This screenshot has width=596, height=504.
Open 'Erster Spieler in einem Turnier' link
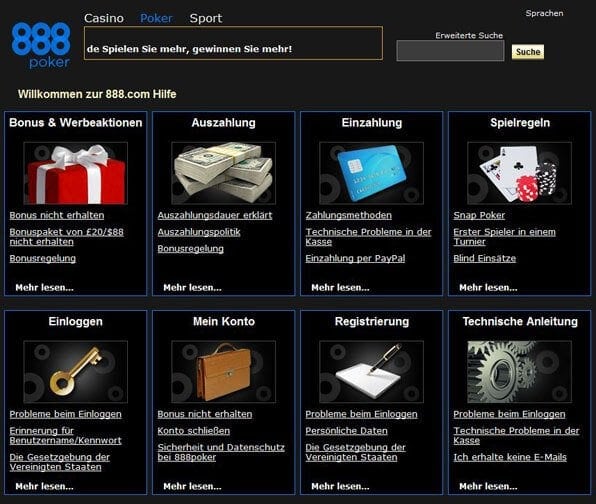click(504, 237)
